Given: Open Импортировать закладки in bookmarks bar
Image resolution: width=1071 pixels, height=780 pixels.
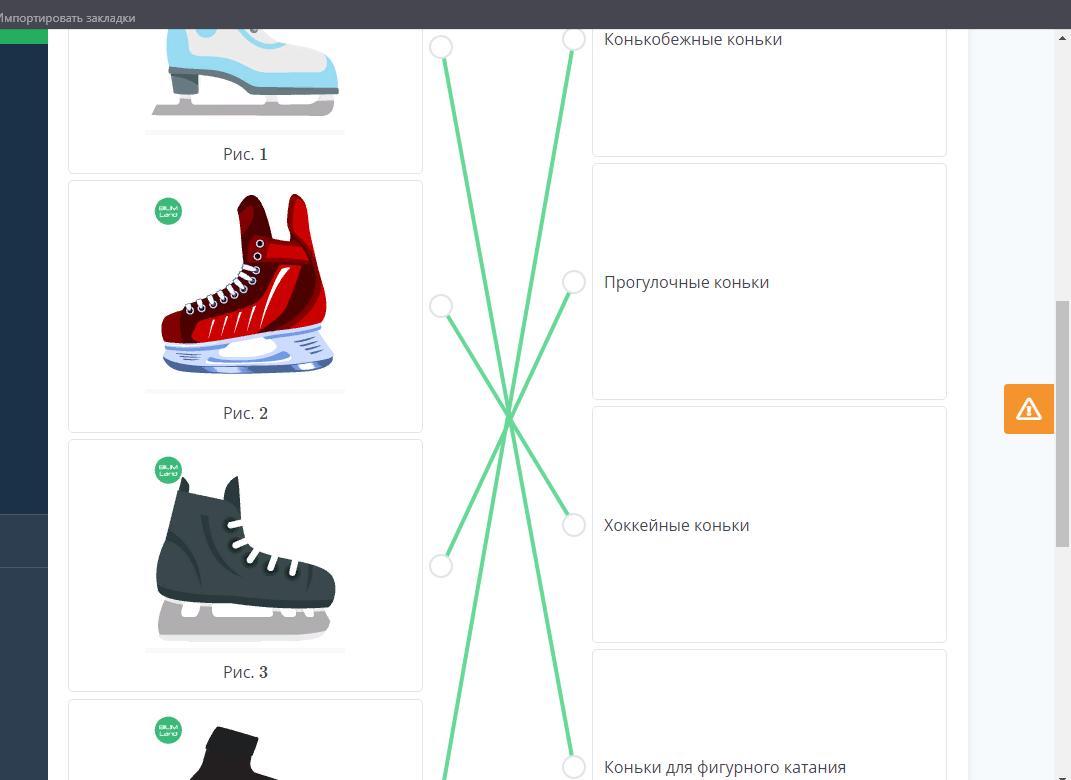Looking at the screenshot, I should click(x=68, y=18).
